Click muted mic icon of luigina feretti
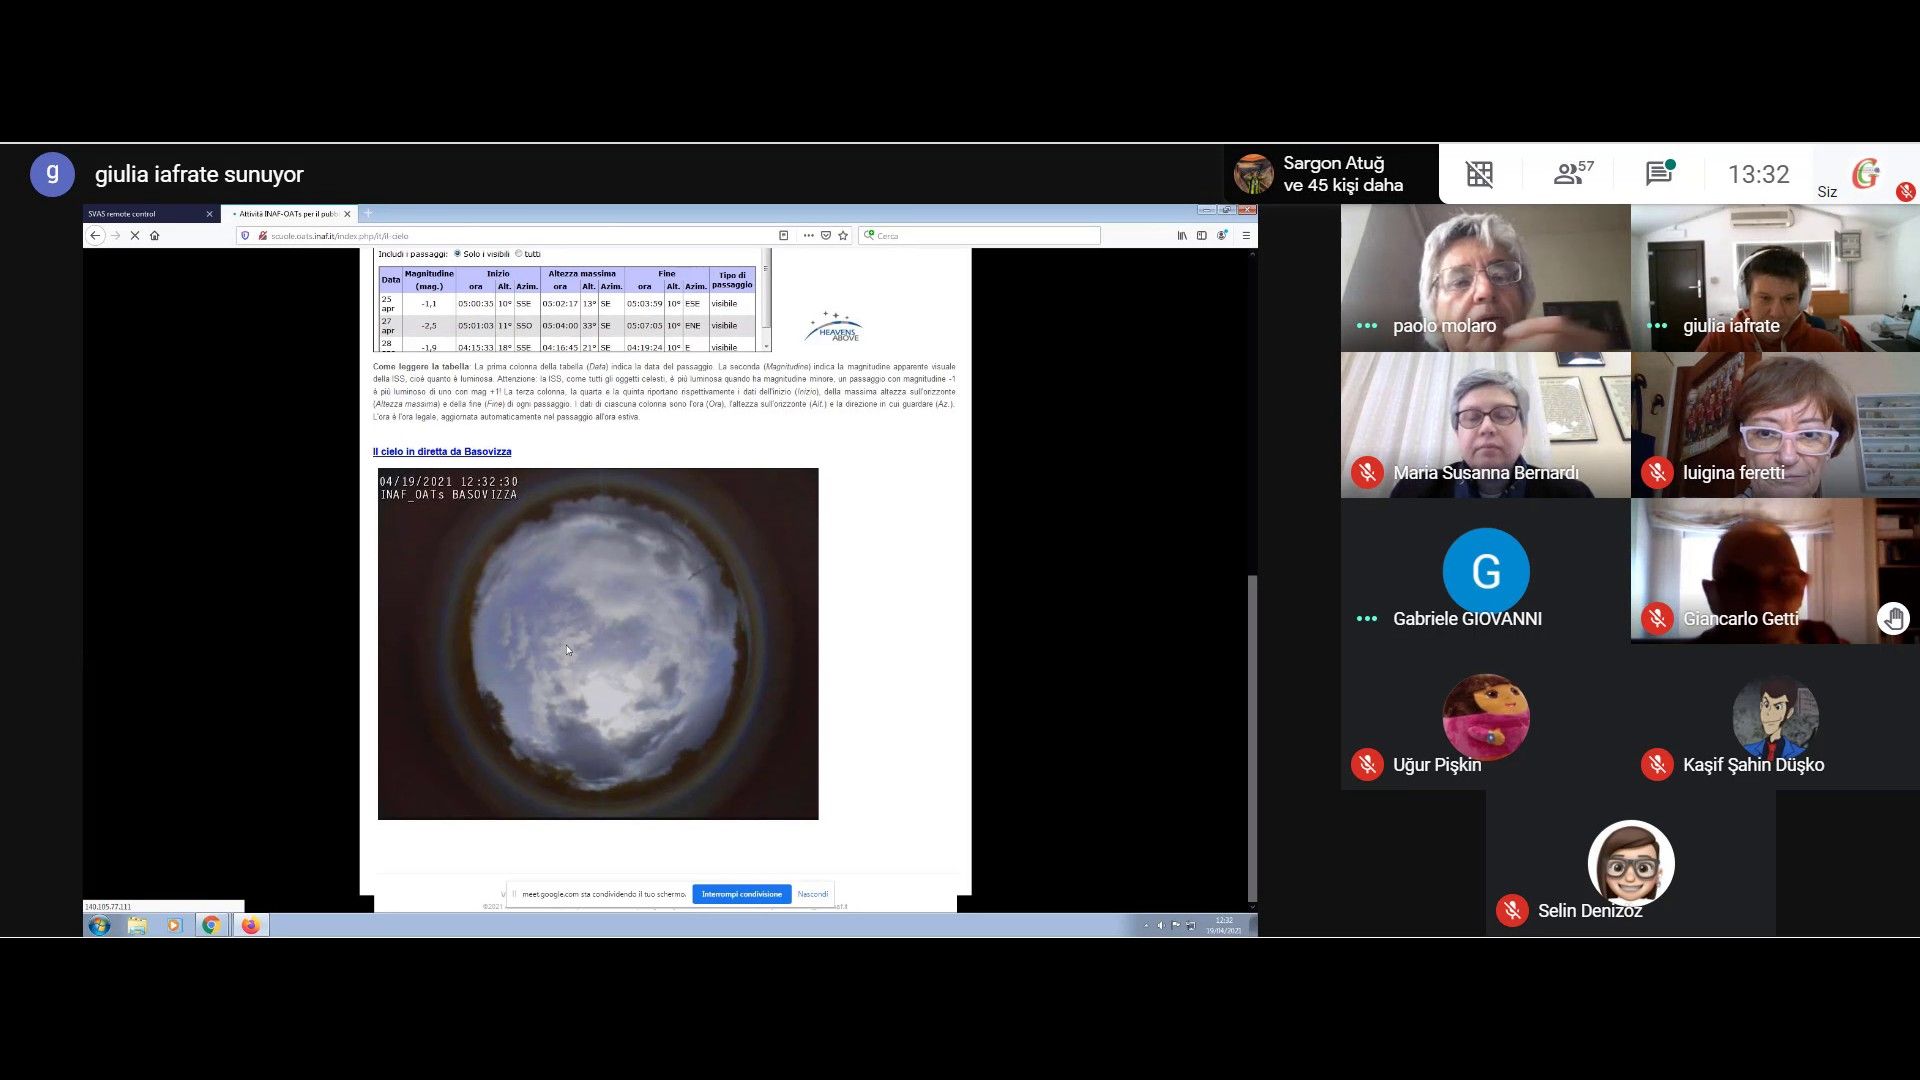 (1657, 472)
